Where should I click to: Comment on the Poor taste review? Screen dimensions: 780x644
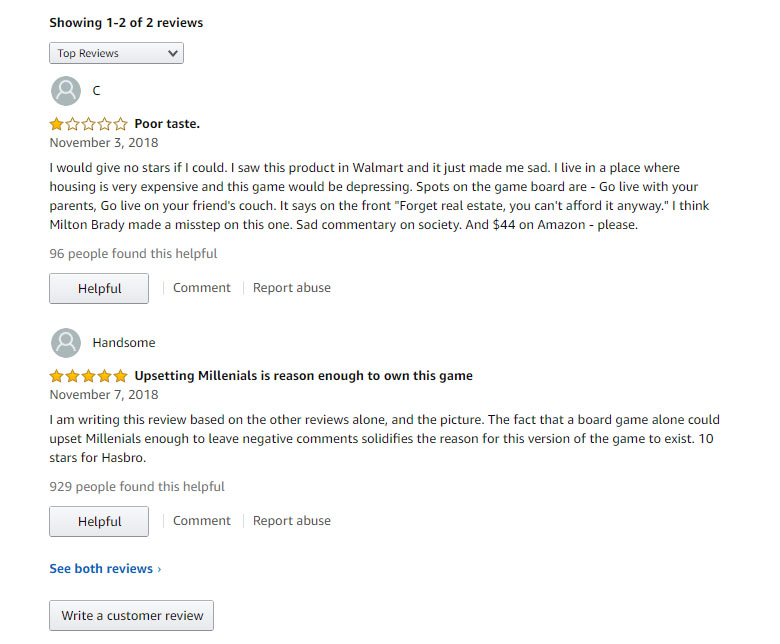201,288
